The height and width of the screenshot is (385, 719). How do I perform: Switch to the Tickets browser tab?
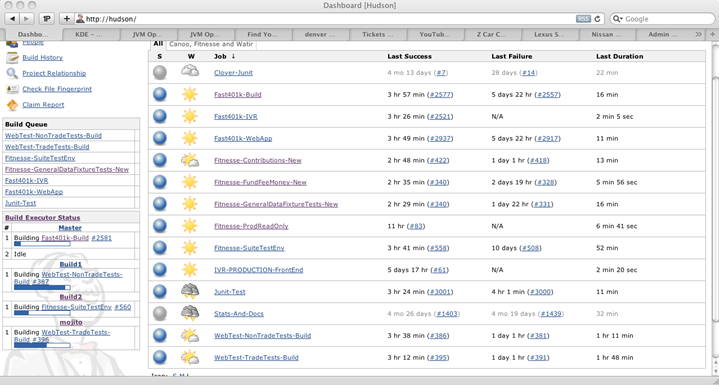coord(378,34)
